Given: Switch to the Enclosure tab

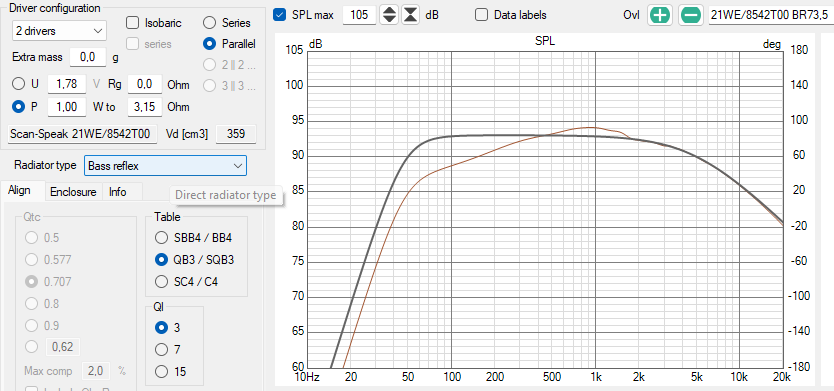Looking at the screenshot, I should (x=73, y=192).
